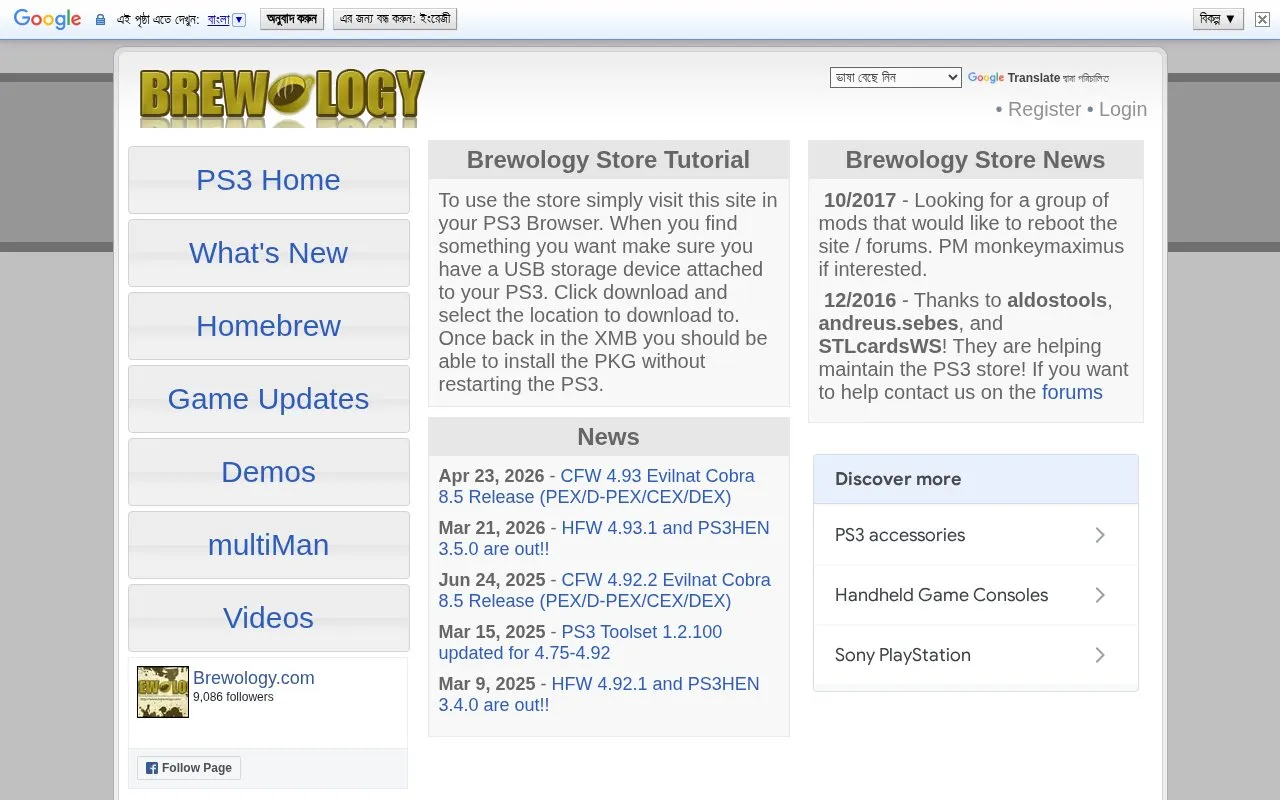Open the PS3 Home menu item

point(268,180)
